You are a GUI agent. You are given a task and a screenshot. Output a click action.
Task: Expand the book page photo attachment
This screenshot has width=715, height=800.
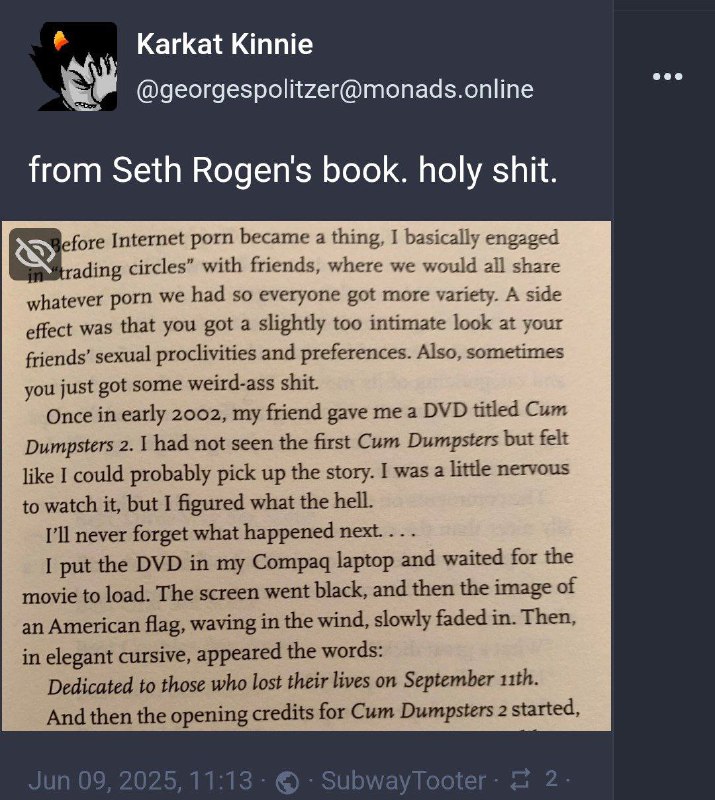coord(306,476)
